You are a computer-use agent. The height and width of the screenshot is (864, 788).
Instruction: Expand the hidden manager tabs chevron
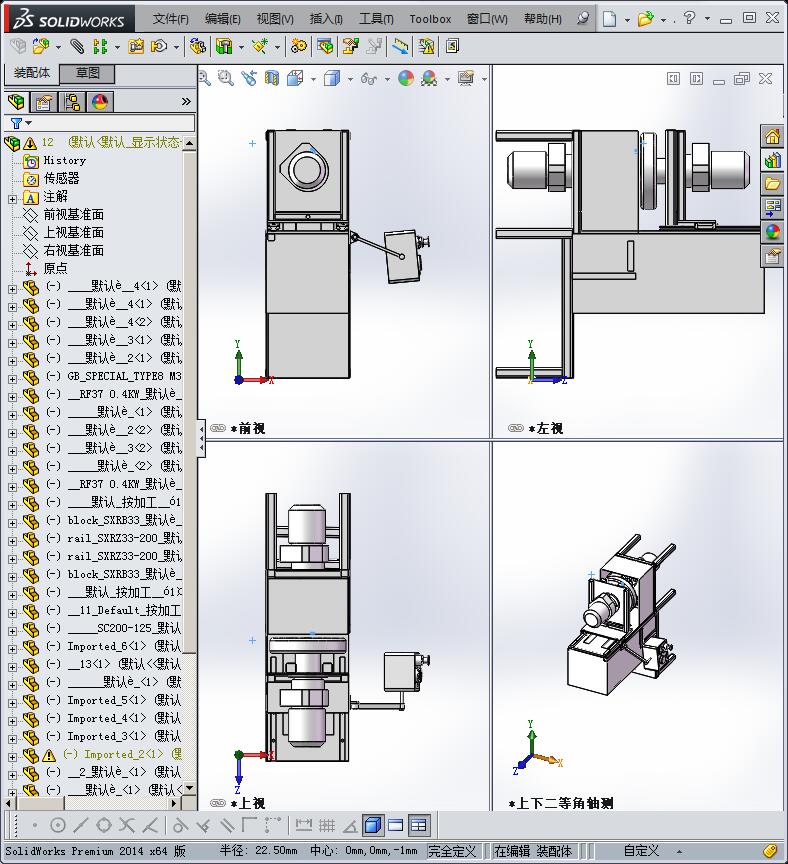tap(186, 101)
